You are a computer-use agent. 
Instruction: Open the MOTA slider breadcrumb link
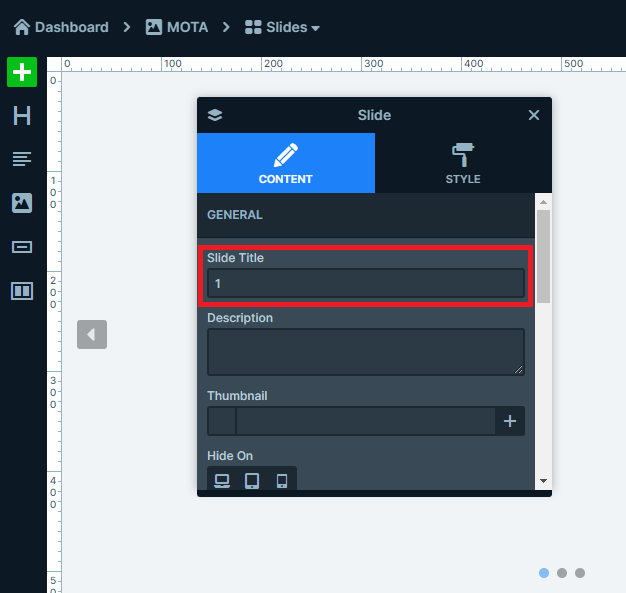[177, 27]
